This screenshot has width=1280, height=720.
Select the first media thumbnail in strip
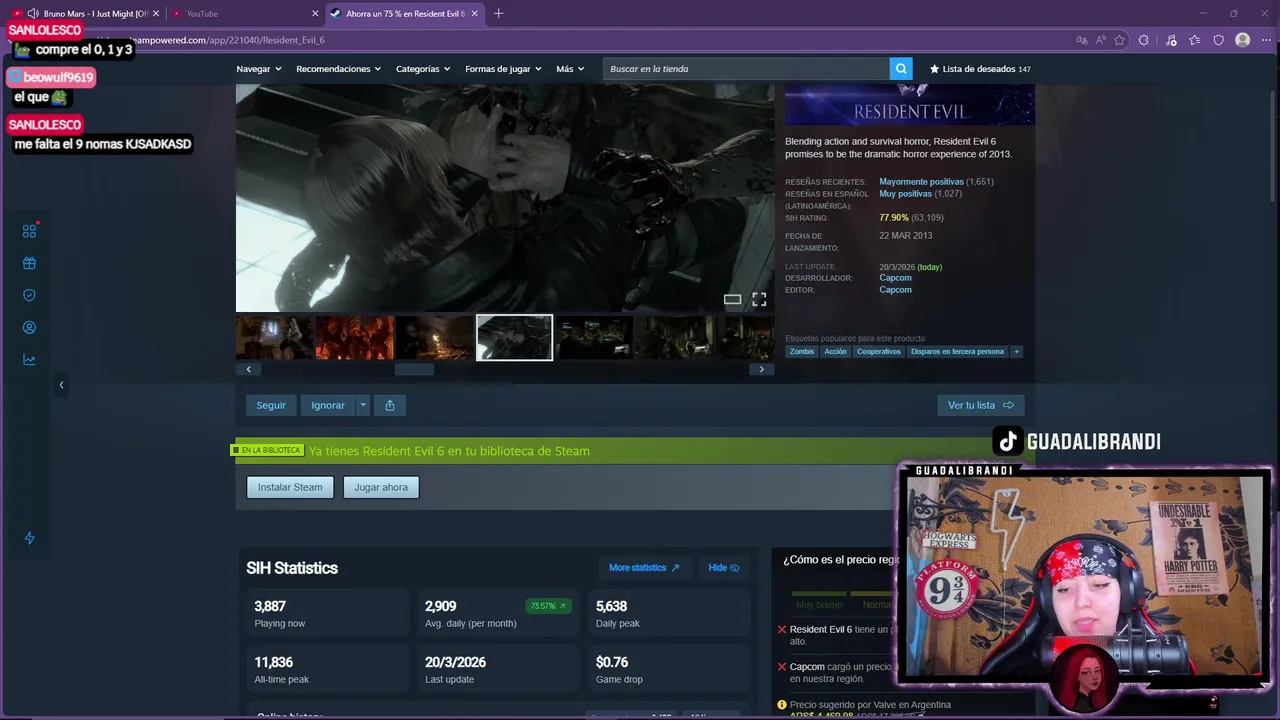[x=274, y=338]
